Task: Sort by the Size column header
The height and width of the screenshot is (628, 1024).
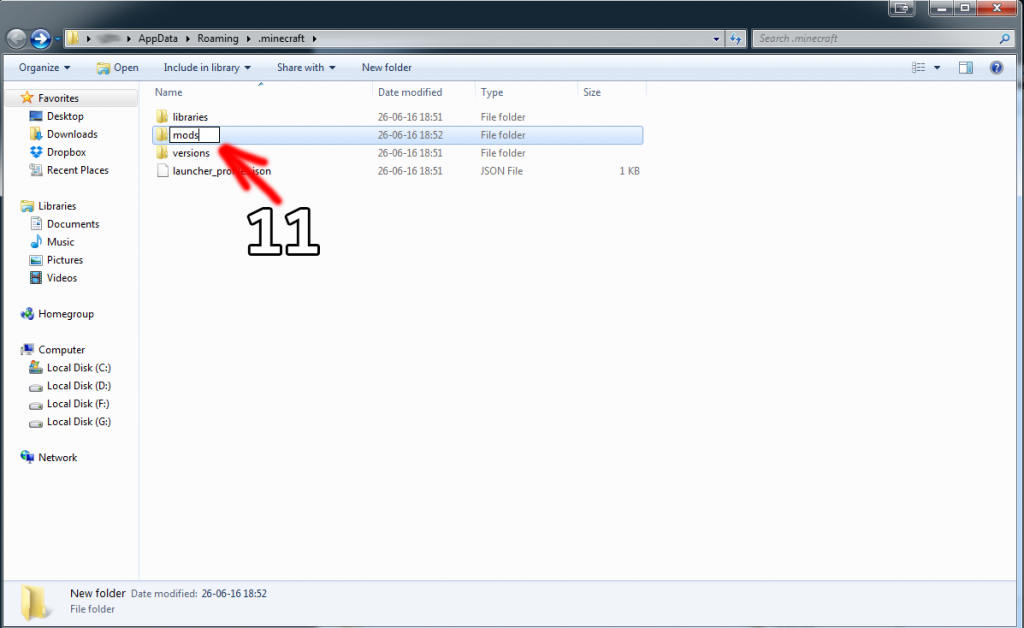Action: [x=612, y=92]
